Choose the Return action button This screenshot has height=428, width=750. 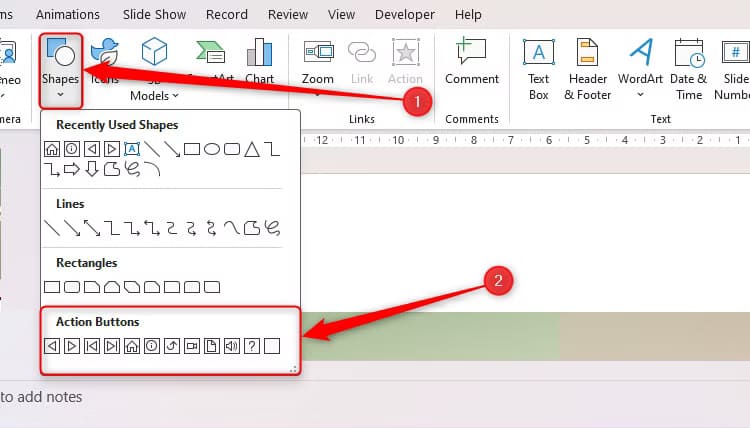click(x=172, y=346)
